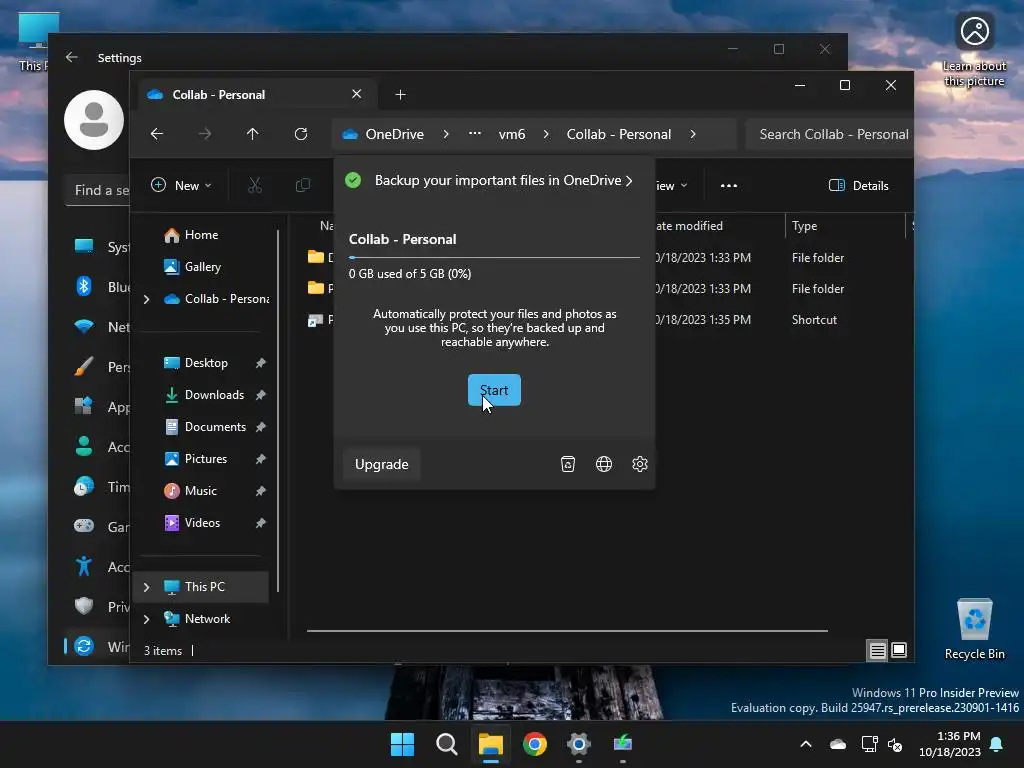
Task: Select the Collab - Personal tab
Action: tap(258, 95)
